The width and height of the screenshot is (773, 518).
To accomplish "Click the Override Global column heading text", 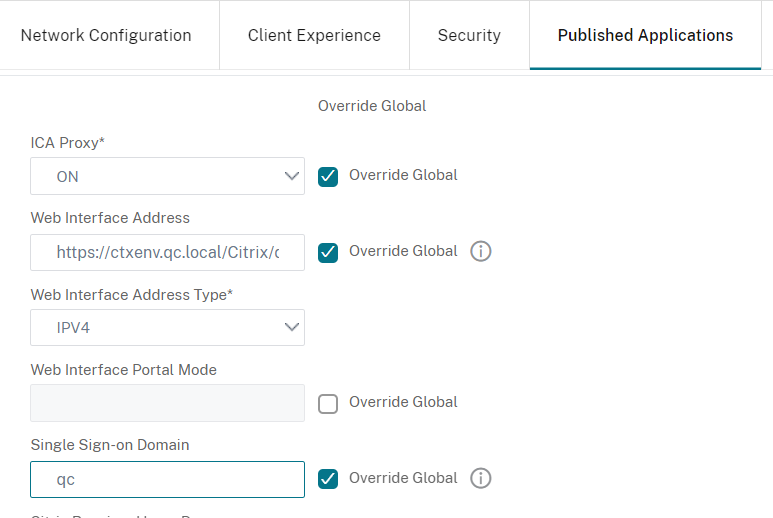I will pyautogui.click(x=372, y=106).
